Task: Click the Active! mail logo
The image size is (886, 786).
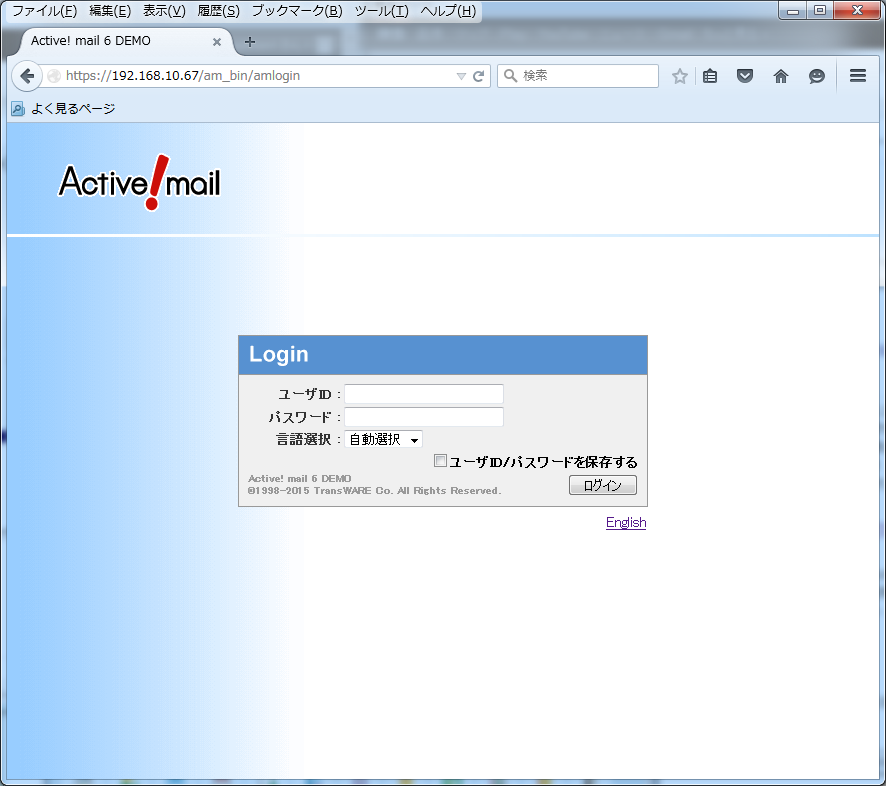Action: point(139,182)
